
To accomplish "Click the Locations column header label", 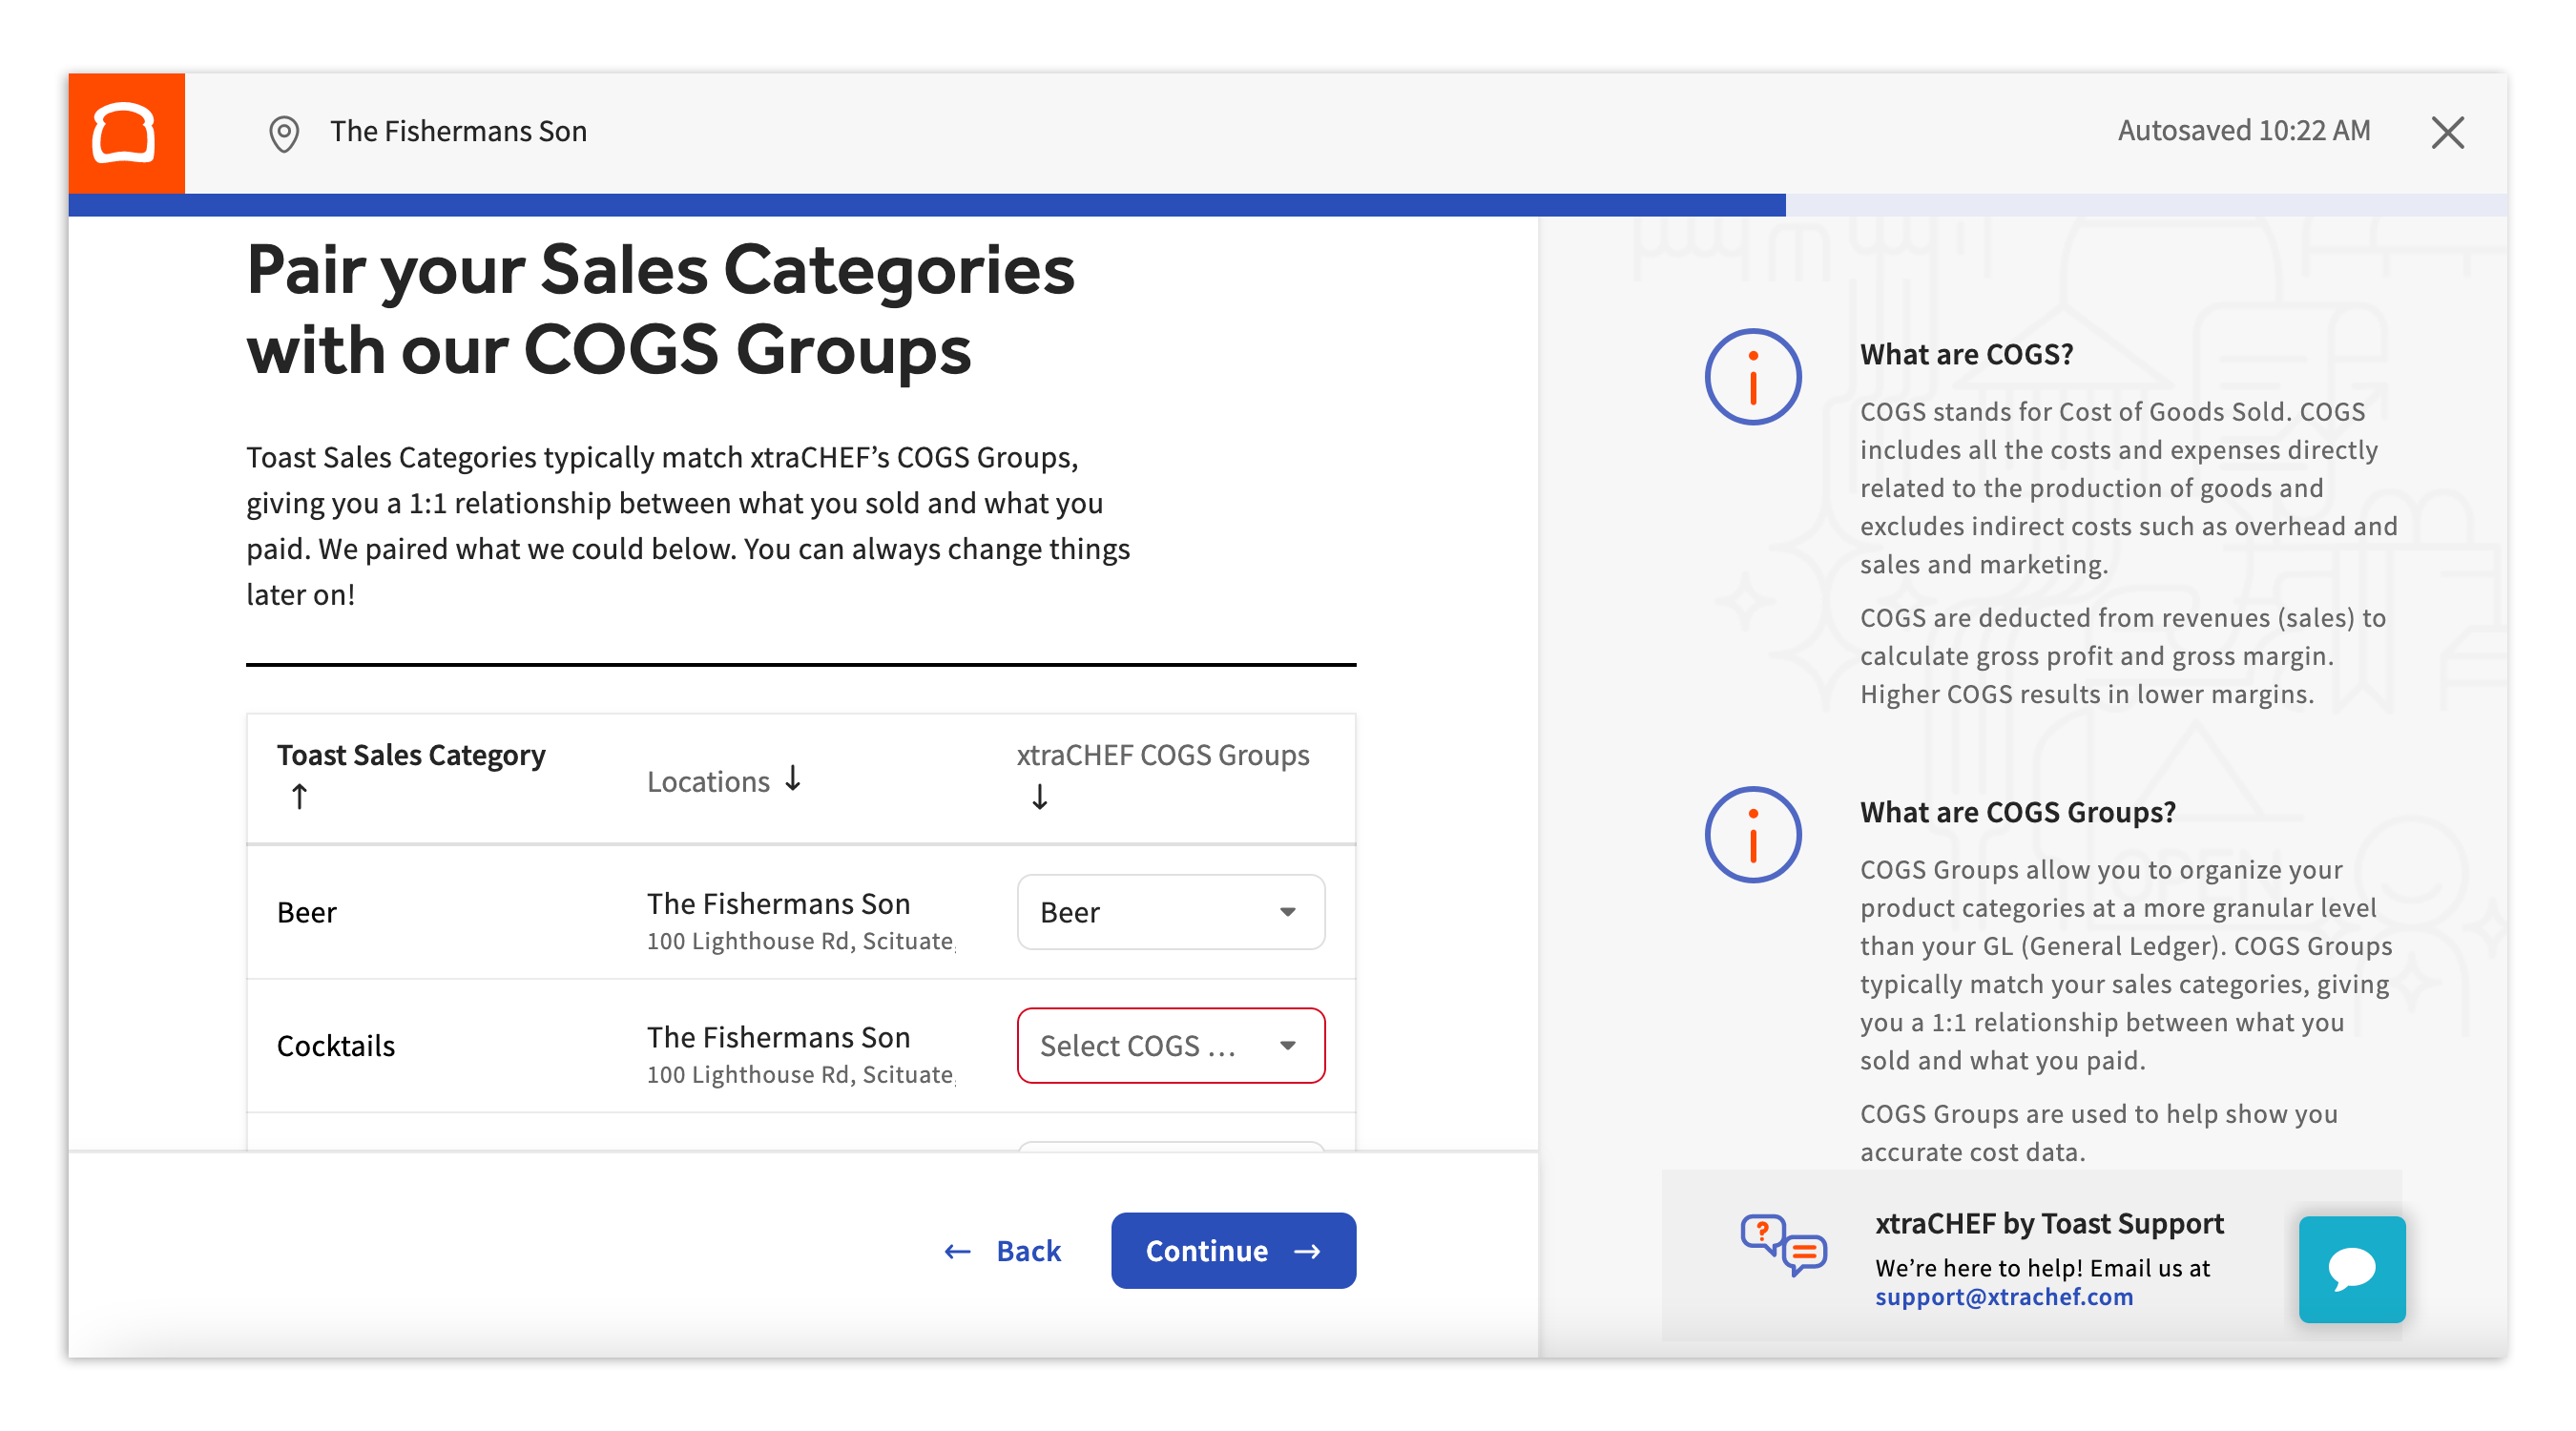I will coord(708,781).
